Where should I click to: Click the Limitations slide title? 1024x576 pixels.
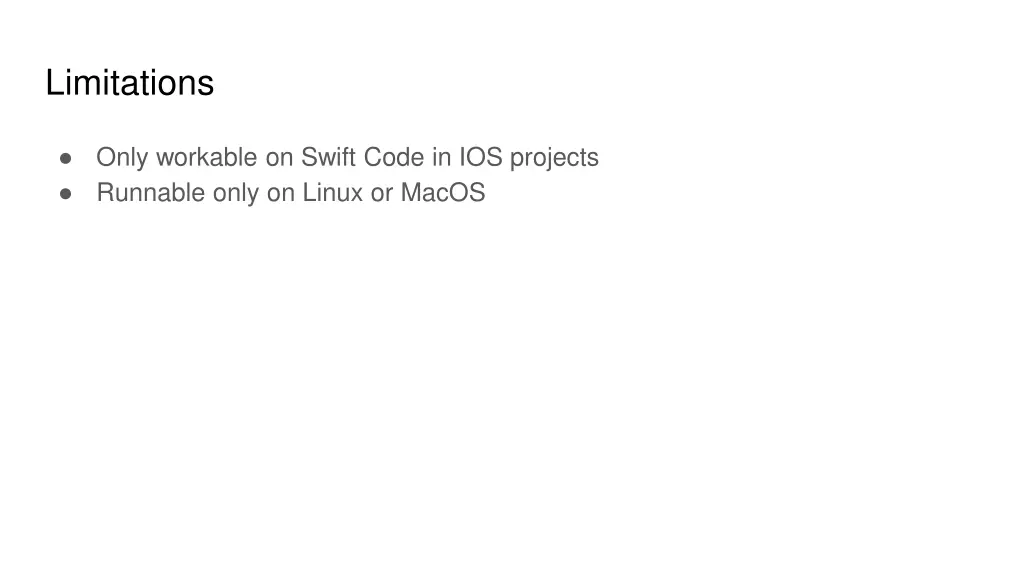[x=129, y=83]
